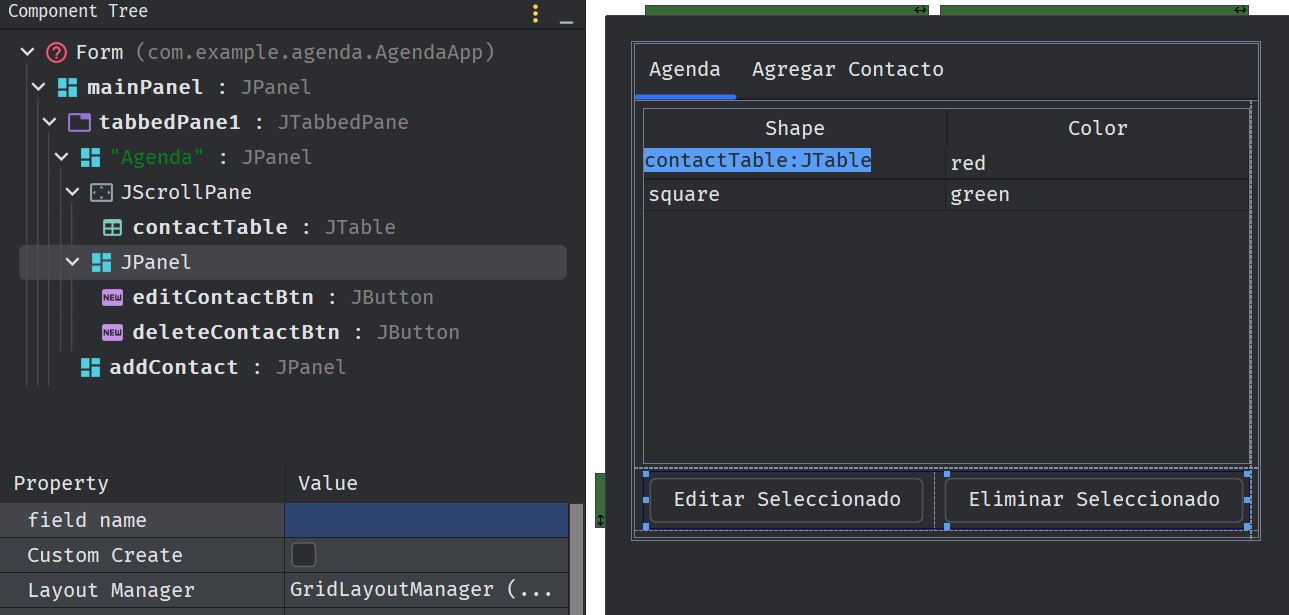Click the field name value field
Screen dimensions: 1289x615
pyautogui.click(x=426, y=520)
